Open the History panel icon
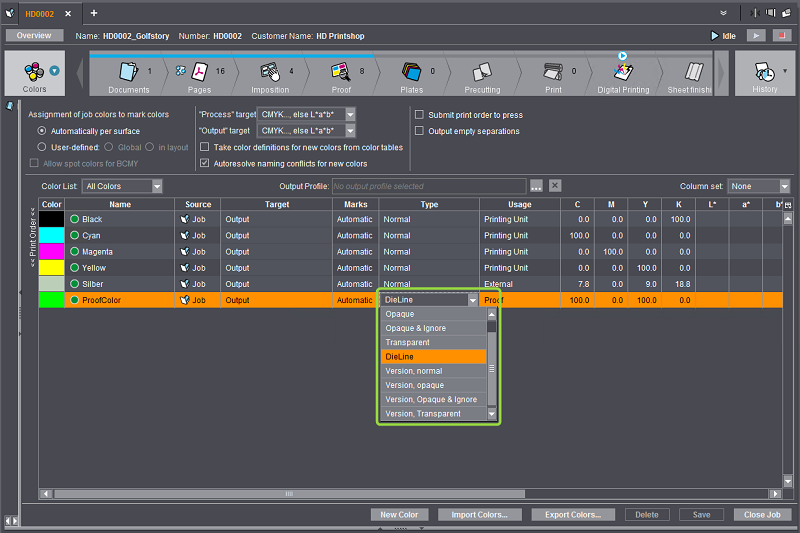800x533 pixels. tap(764, 73)
